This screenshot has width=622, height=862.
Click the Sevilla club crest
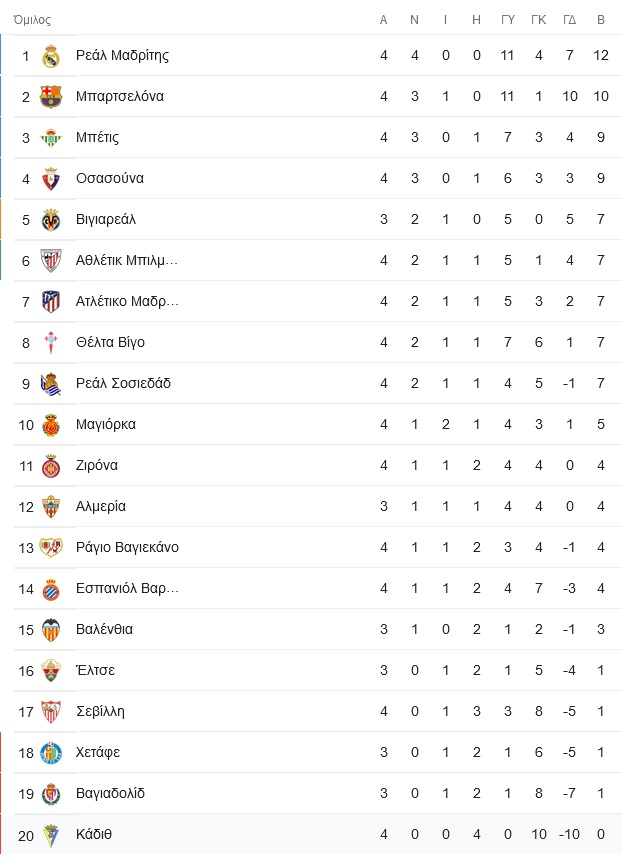tap(51, 712)
